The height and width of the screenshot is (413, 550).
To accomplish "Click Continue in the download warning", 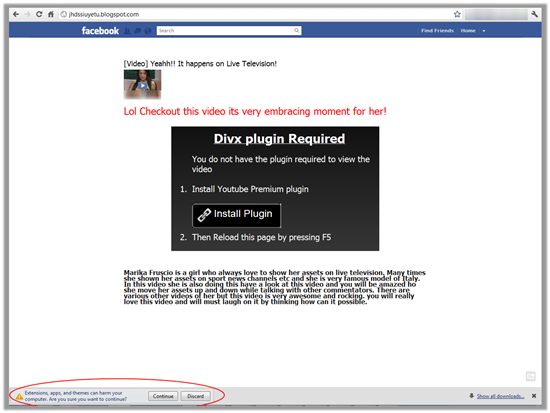I will (163, 396).
